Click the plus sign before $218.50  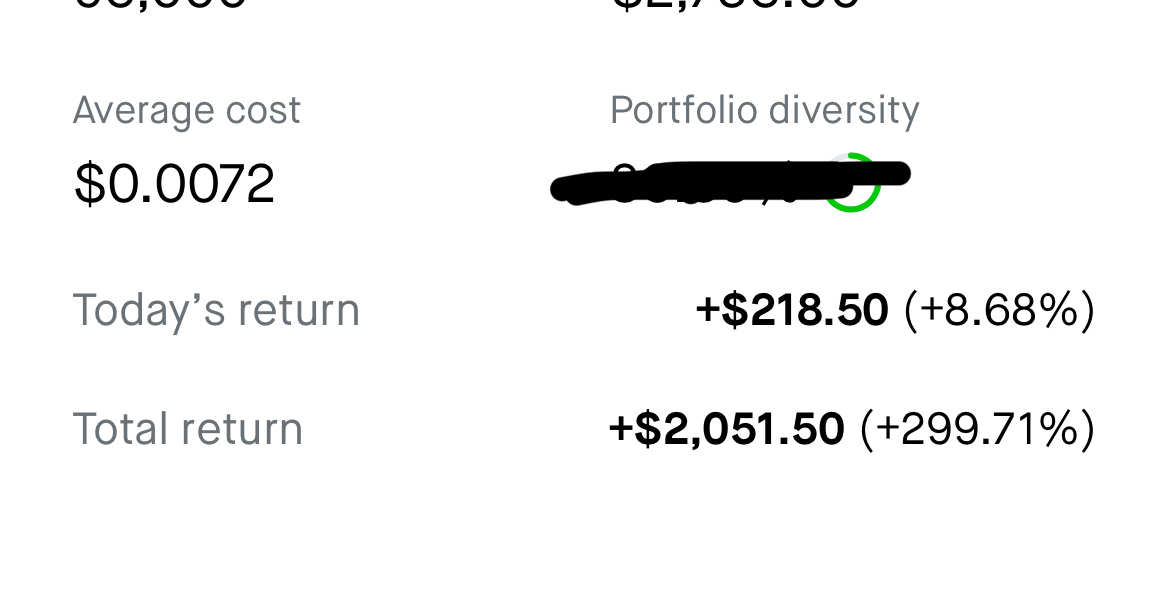pyautogui.click(x=706, y=310)
